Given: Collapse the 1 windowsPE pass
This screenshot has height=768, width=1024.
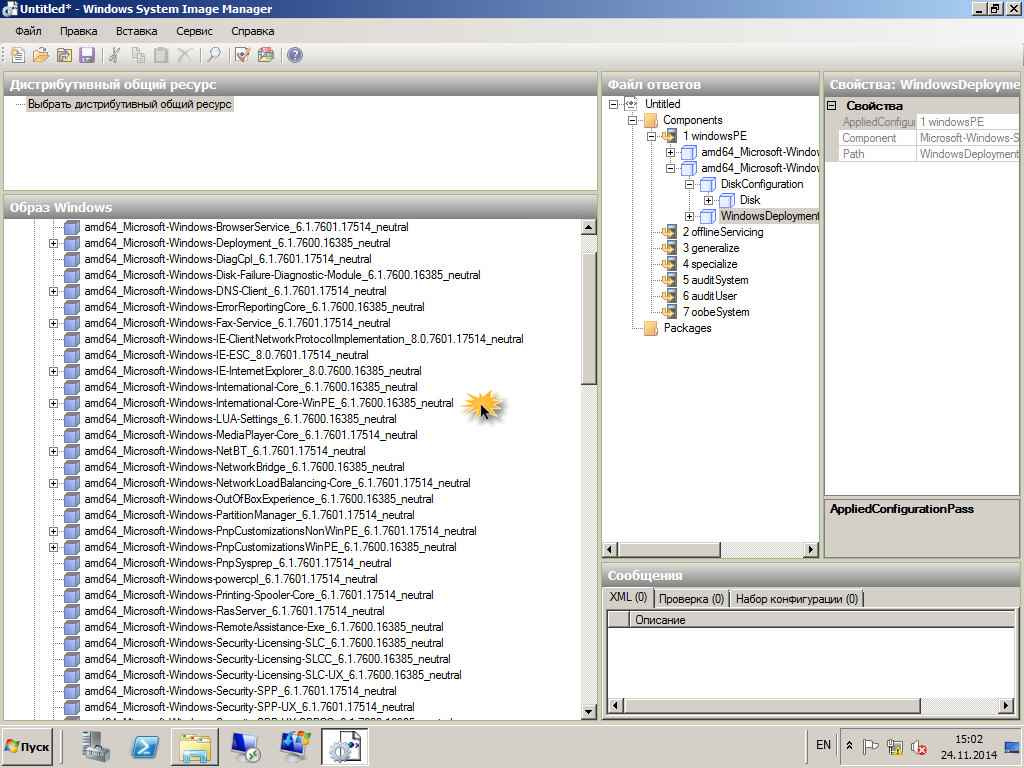Looking at the screenshot, I should [x=652, y=136].
